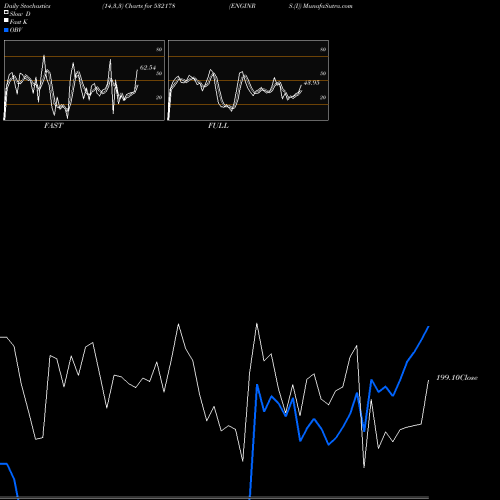Click the 43.93 value in FULL chart
The height and width of the screenshot is (500, 500).
tap(312, 83)
